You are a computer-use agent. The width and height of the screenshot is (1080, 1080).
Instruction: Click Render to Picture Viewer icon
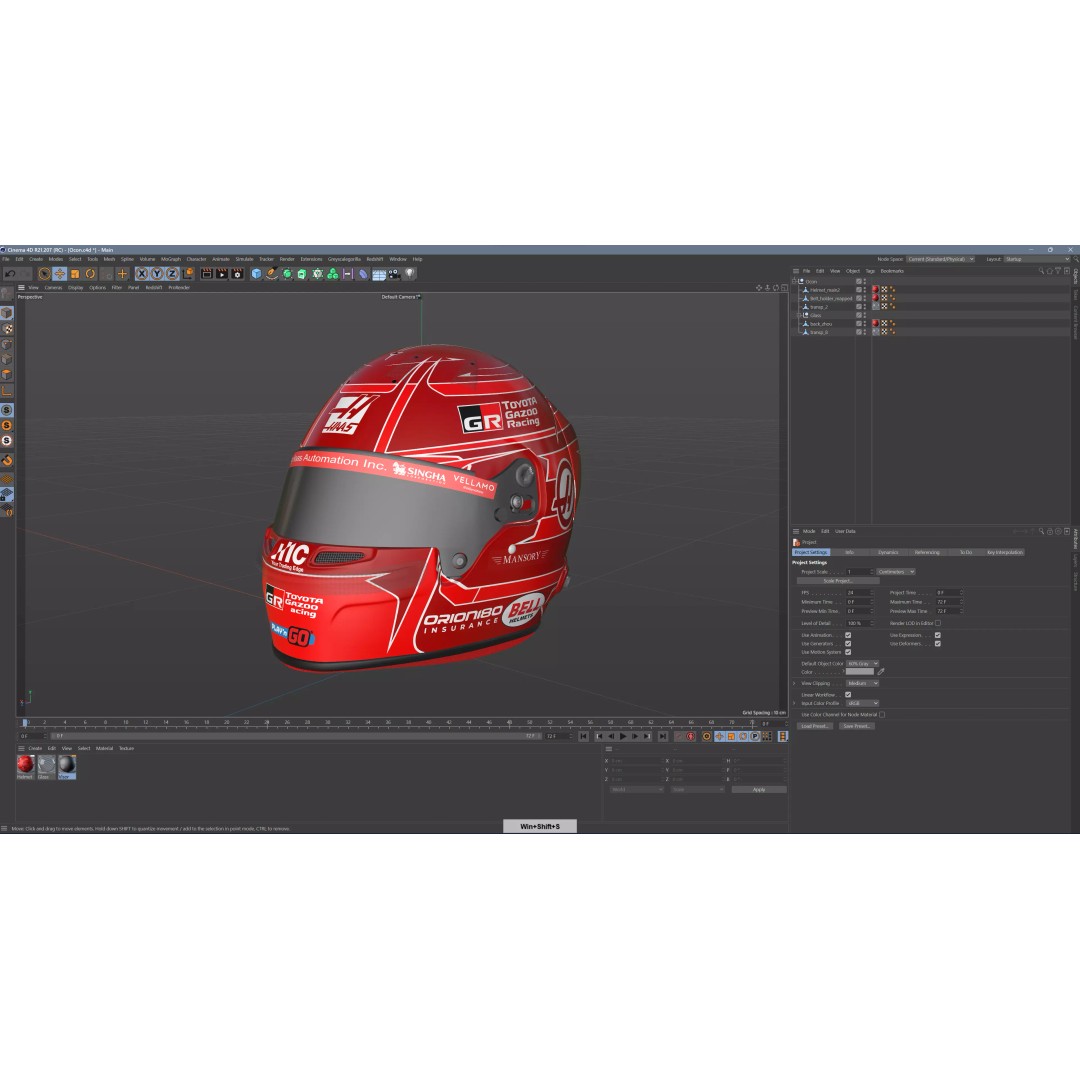pos(222,274)
